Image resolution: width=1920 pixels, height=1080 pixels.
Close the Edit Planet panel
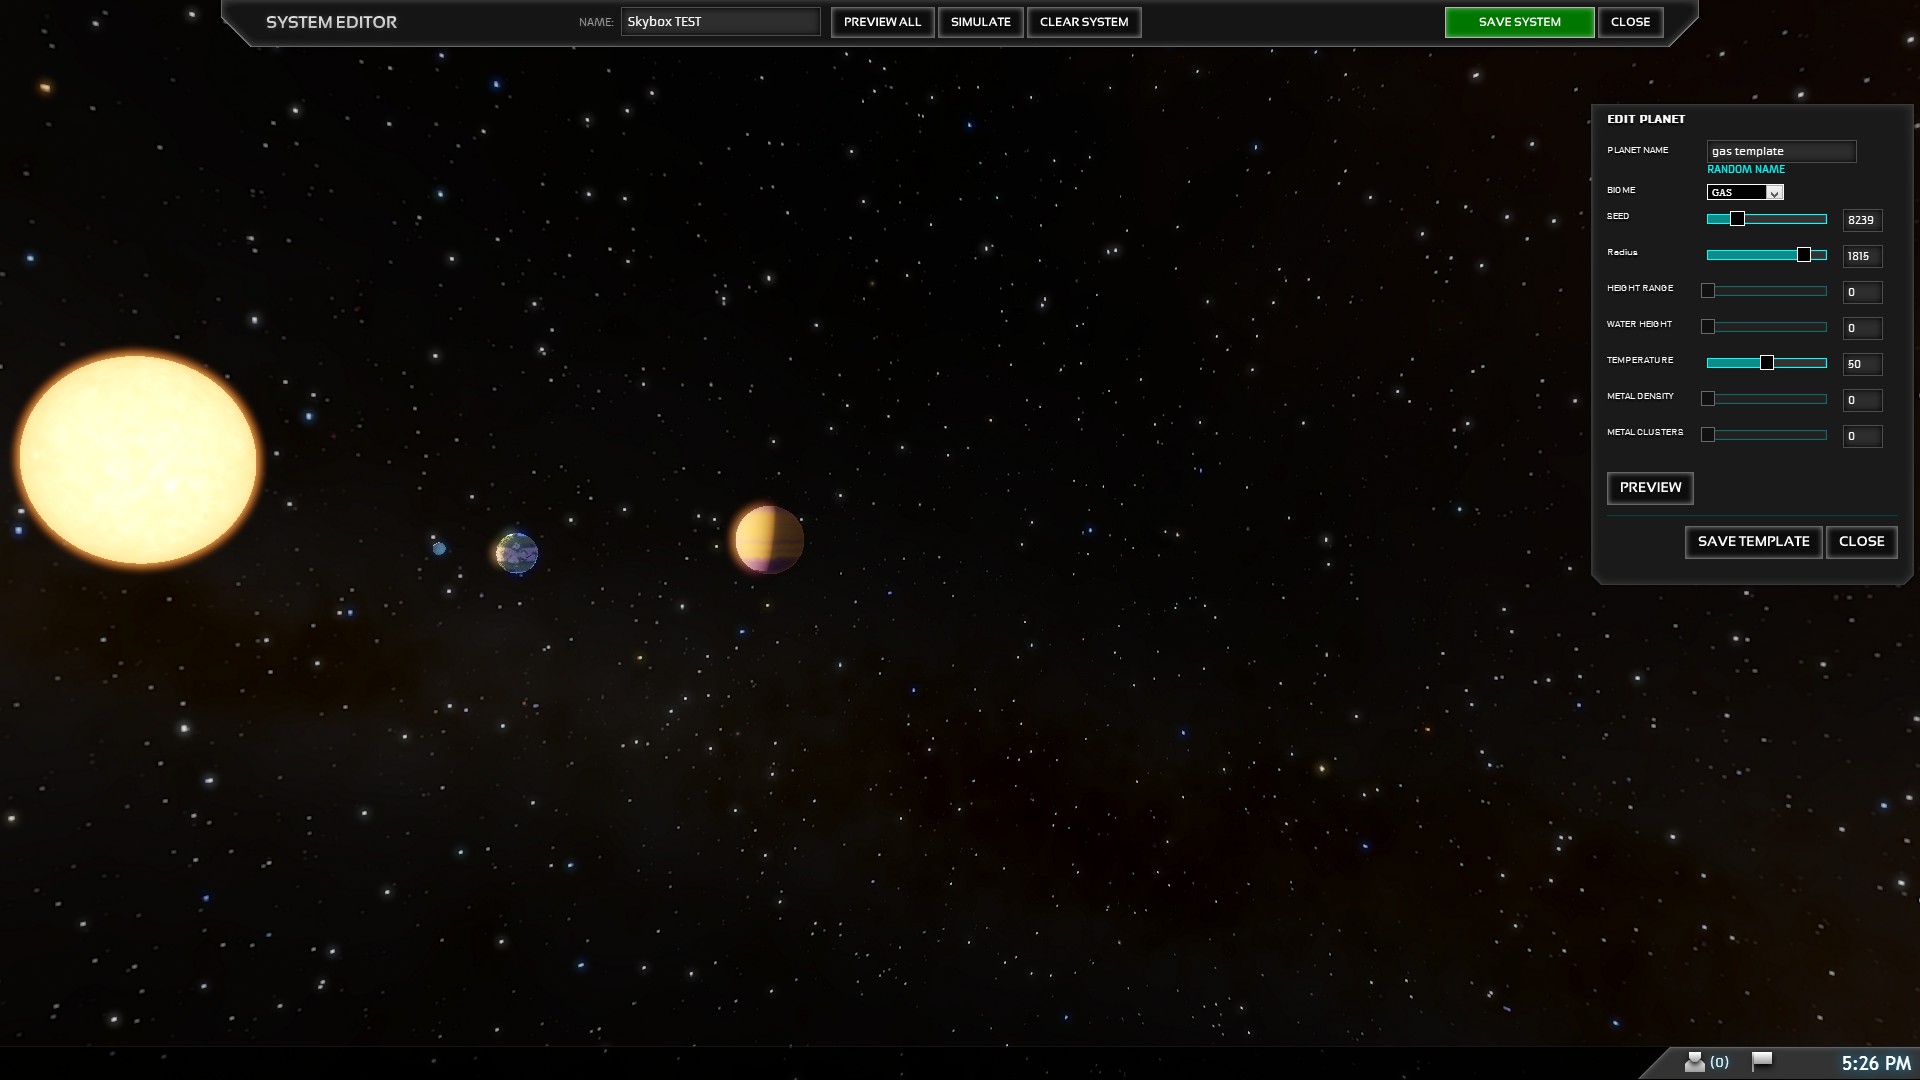tap(1861, 542)
